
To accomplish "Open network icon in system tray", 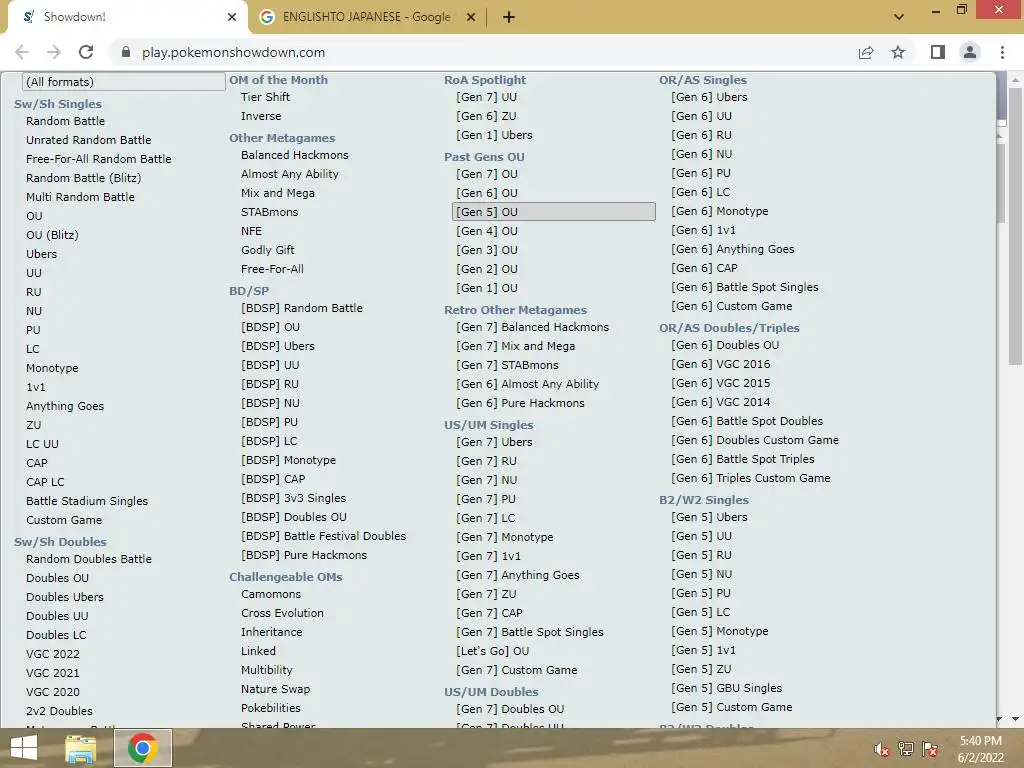I will point(906,749).
